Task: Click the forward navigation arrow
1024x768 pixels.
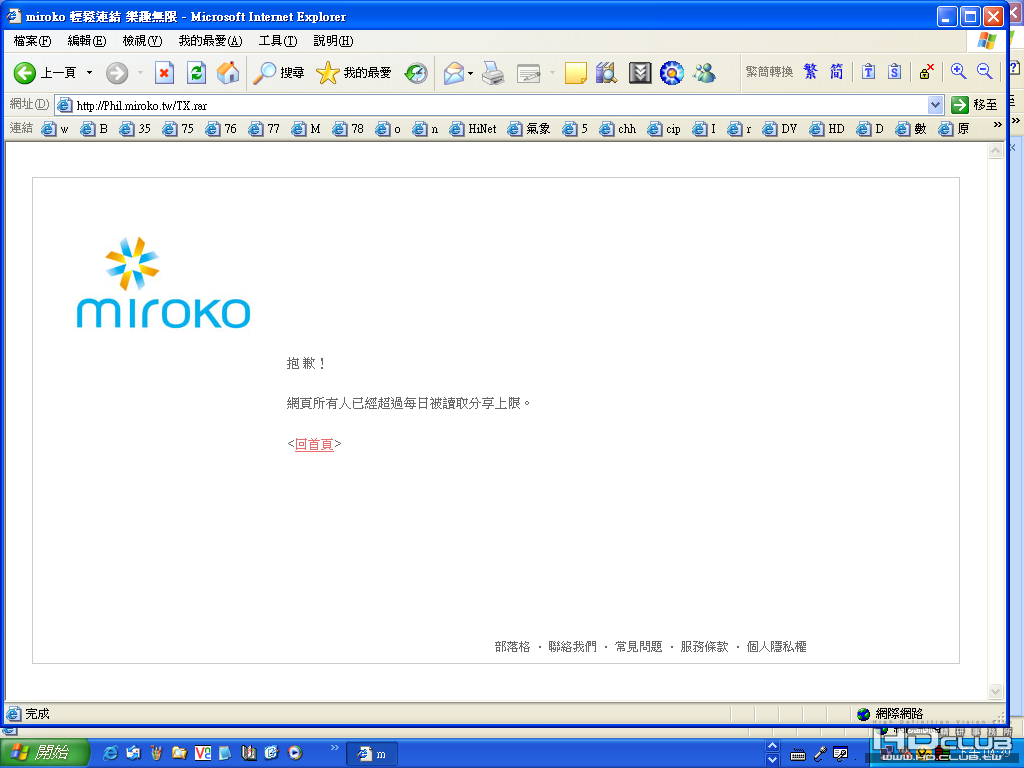Action: (x=117, y=72)
